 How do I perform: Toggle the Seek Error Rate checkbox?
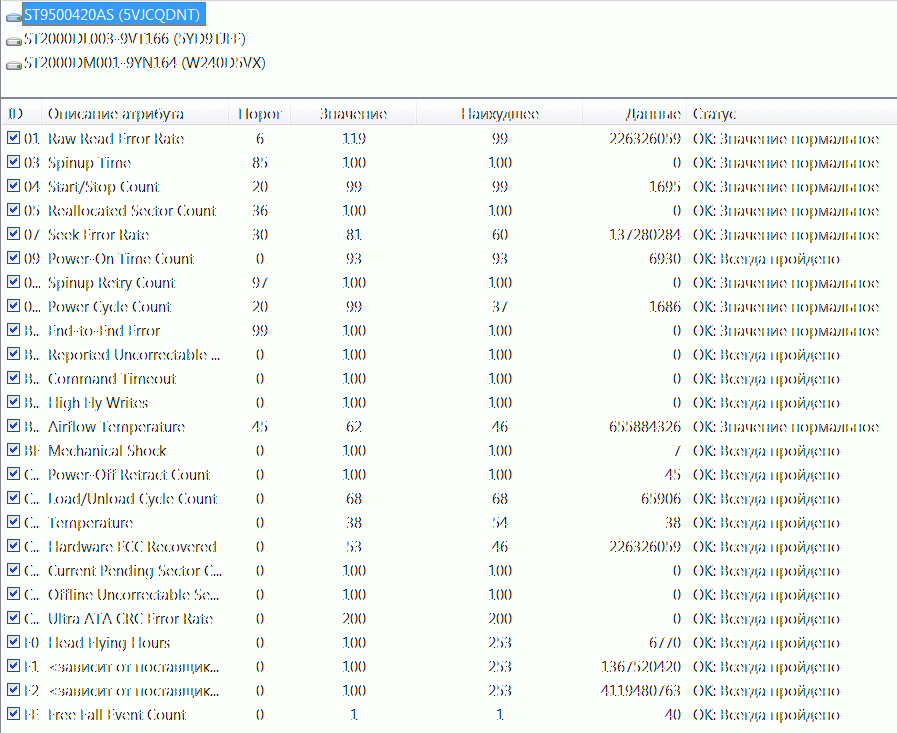point(14,234)
